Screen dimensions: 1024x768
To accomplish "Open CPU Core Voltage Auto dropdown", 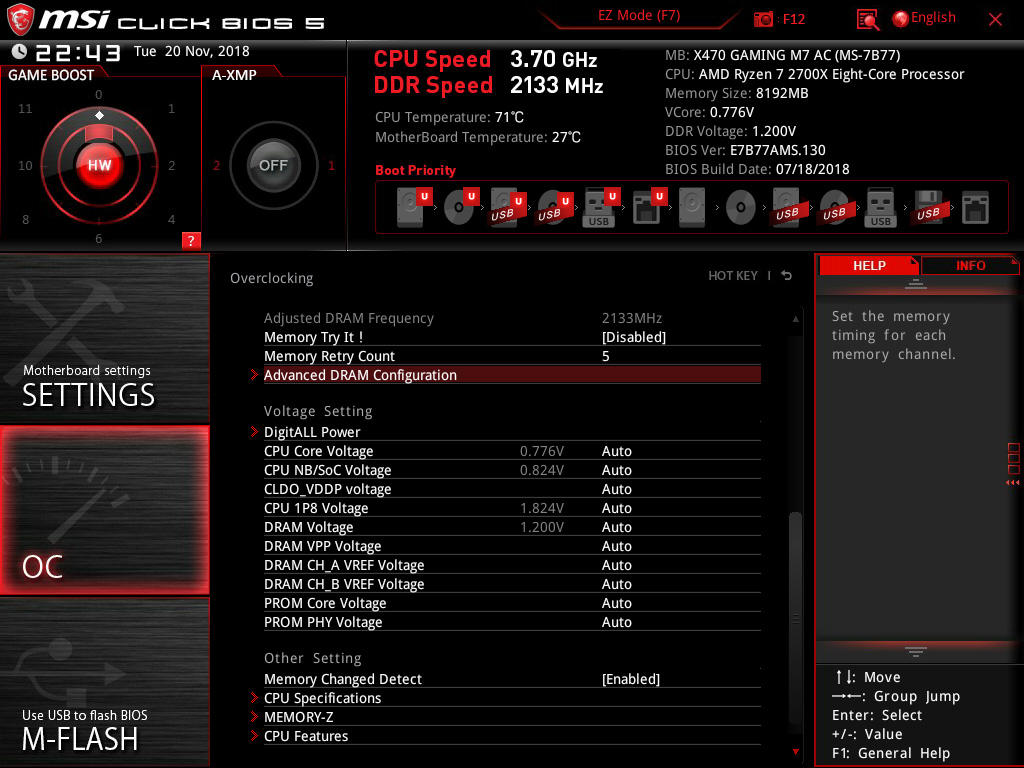I will pos(616,451).
